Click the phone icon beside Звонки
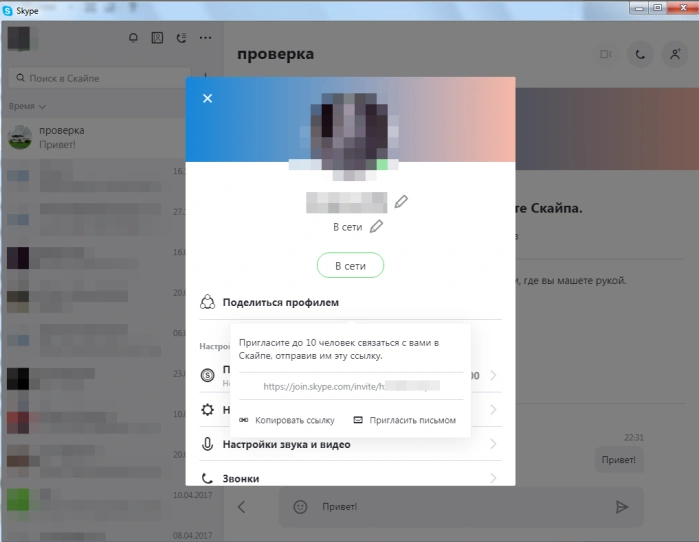 click(207, 478)
